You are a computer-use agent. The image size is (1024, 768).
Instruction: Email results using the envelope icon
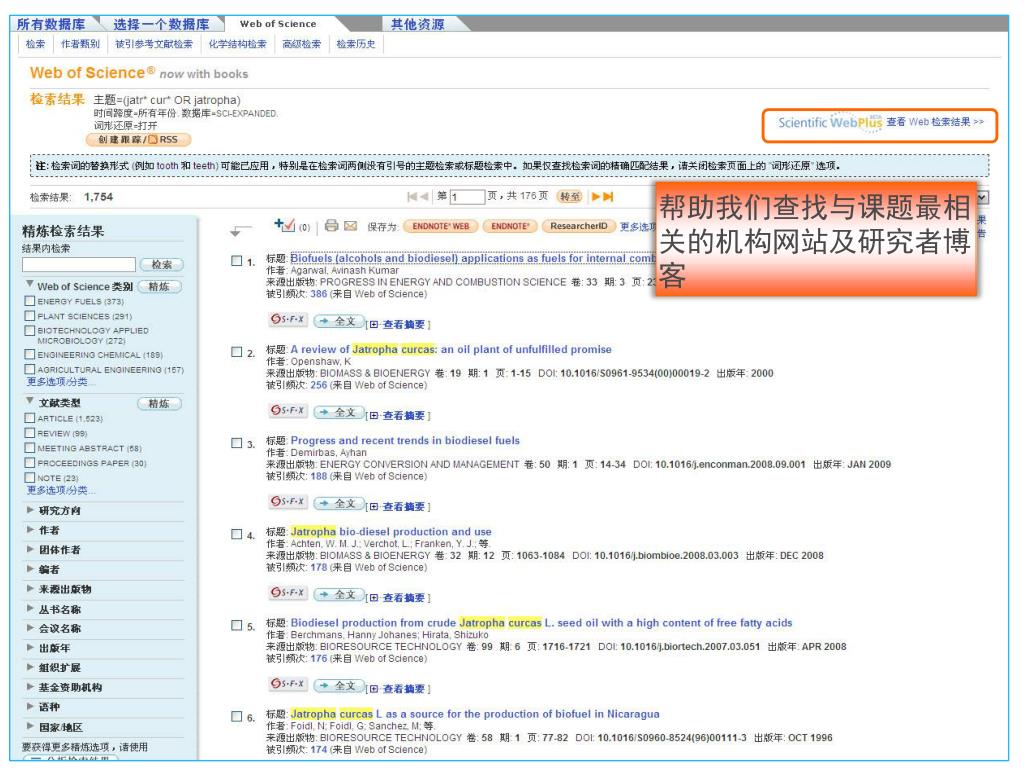(351, 226)
